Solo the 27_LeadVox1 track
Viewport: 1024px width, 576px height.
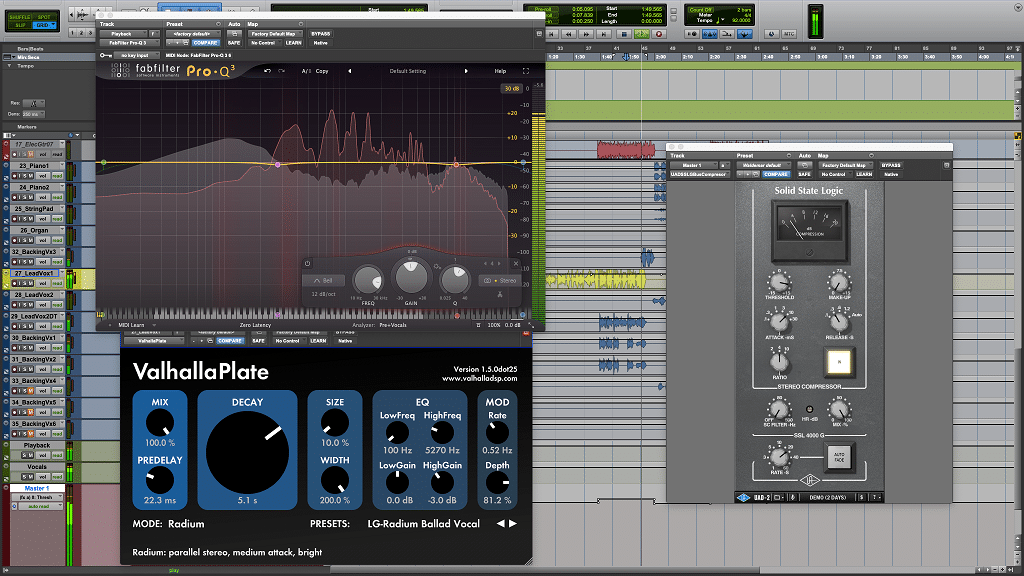[x=25, y=283]
